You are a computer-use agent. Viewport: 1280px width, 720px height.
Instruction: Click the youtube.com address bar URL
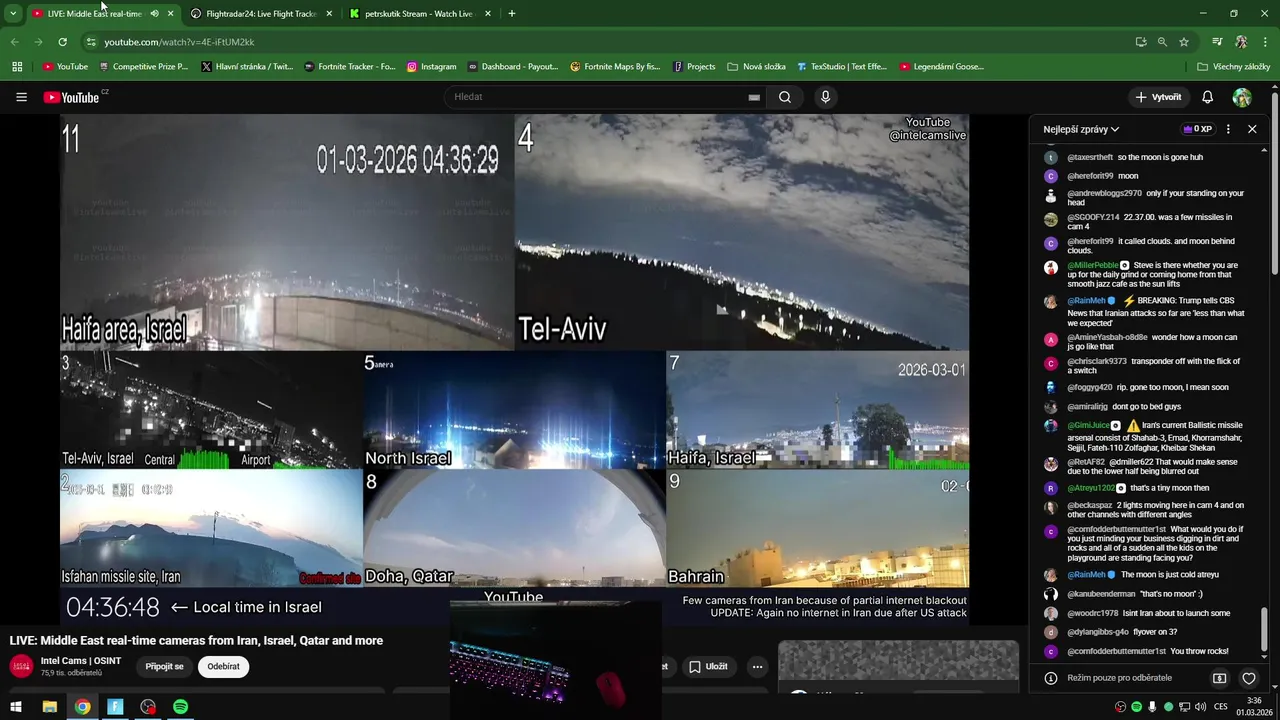coord(179,42)
